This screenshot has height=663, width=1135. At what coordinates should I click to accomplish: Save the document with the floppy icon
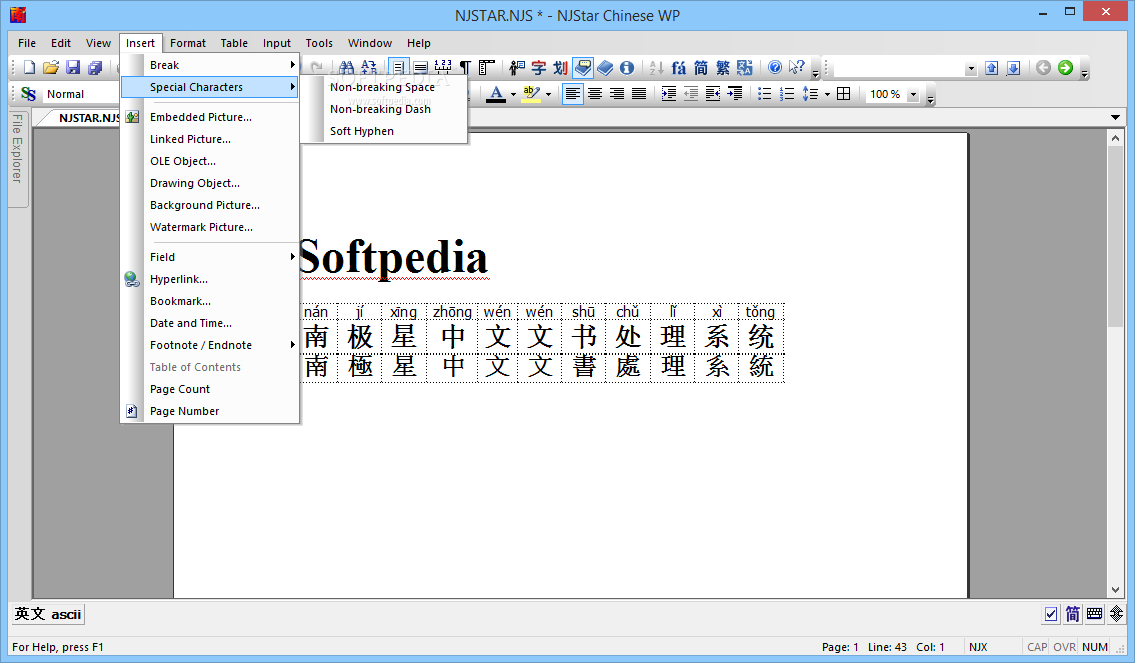(73, 67)
